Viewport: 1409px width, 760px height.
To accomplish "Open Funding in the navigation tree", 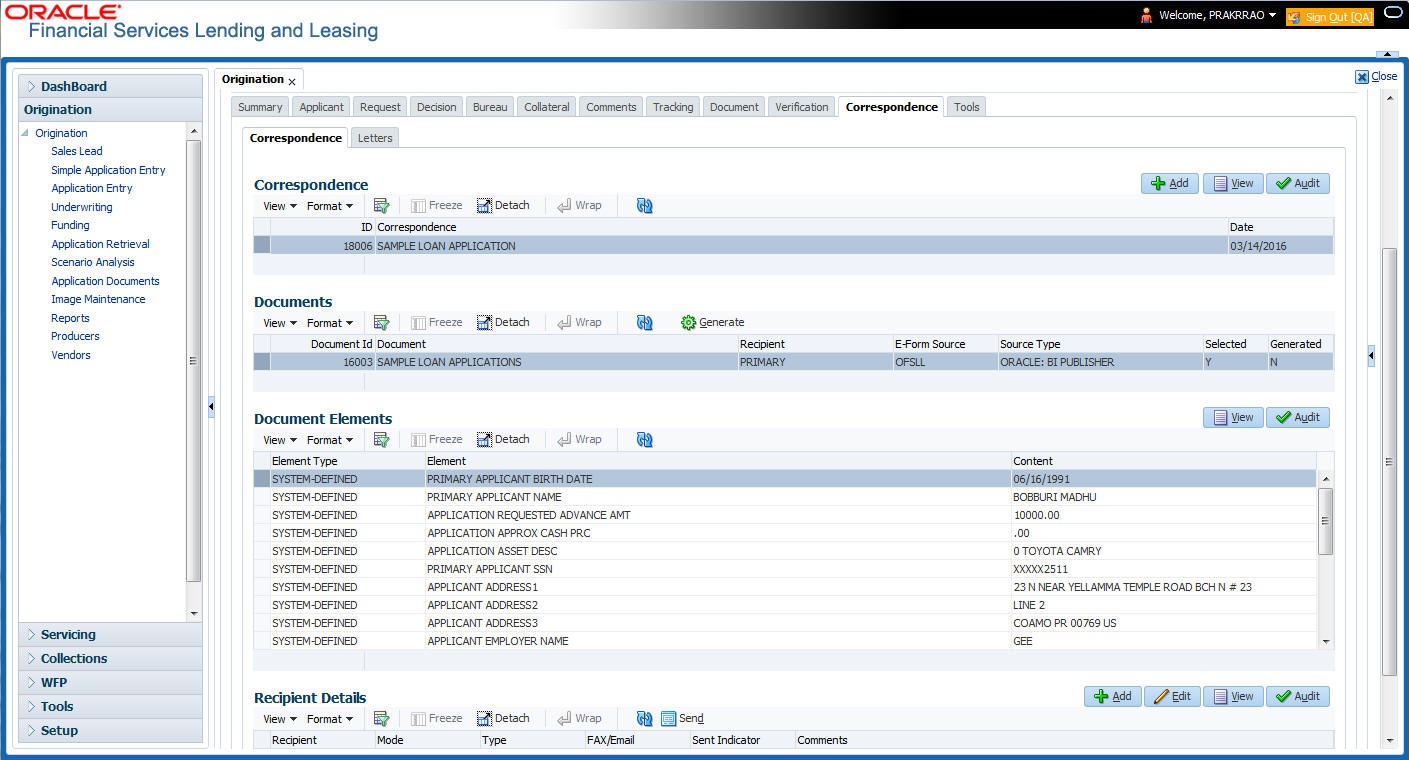I will tap(70, 225).
